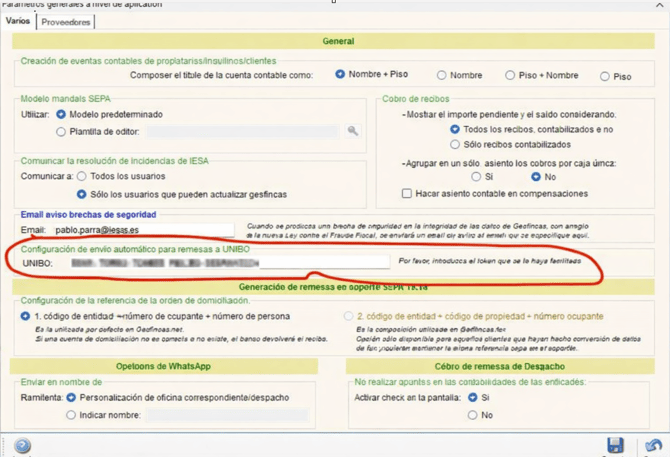
Task: Click the undo arrow icon
Action: coord(653,445)
